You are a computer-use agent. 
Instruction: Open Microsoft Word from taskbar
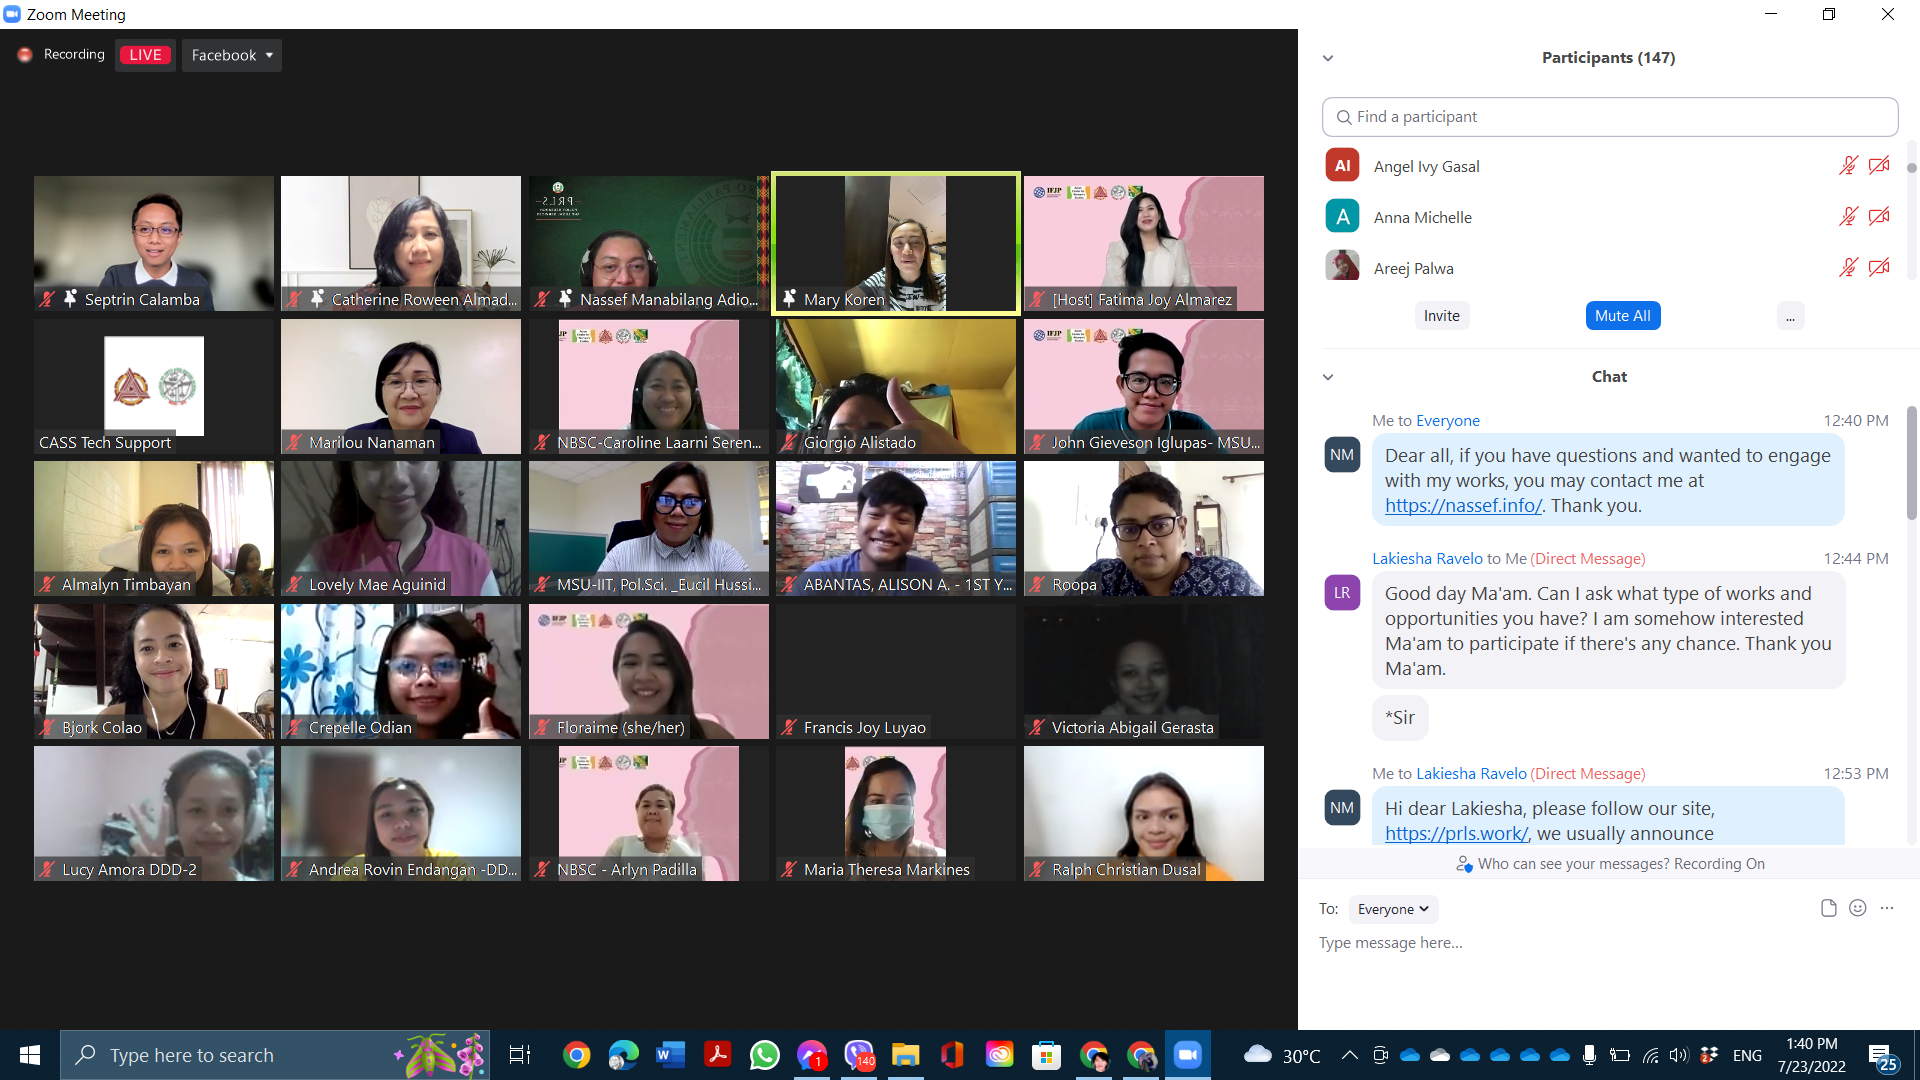[670, 1055]
